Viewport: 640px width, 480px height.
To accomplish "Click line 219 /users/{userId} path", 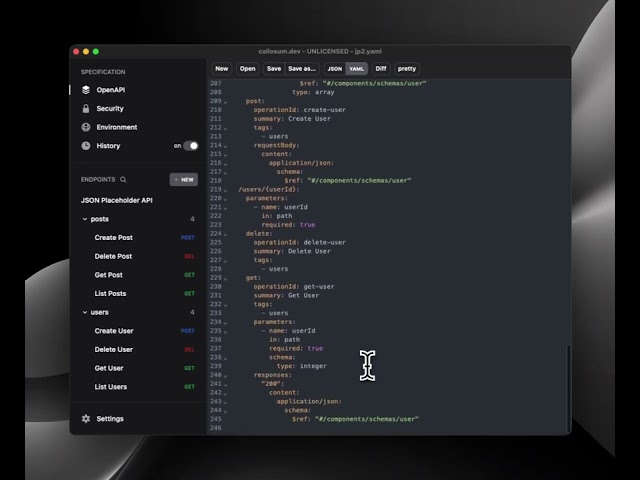I will coord(269,189).
